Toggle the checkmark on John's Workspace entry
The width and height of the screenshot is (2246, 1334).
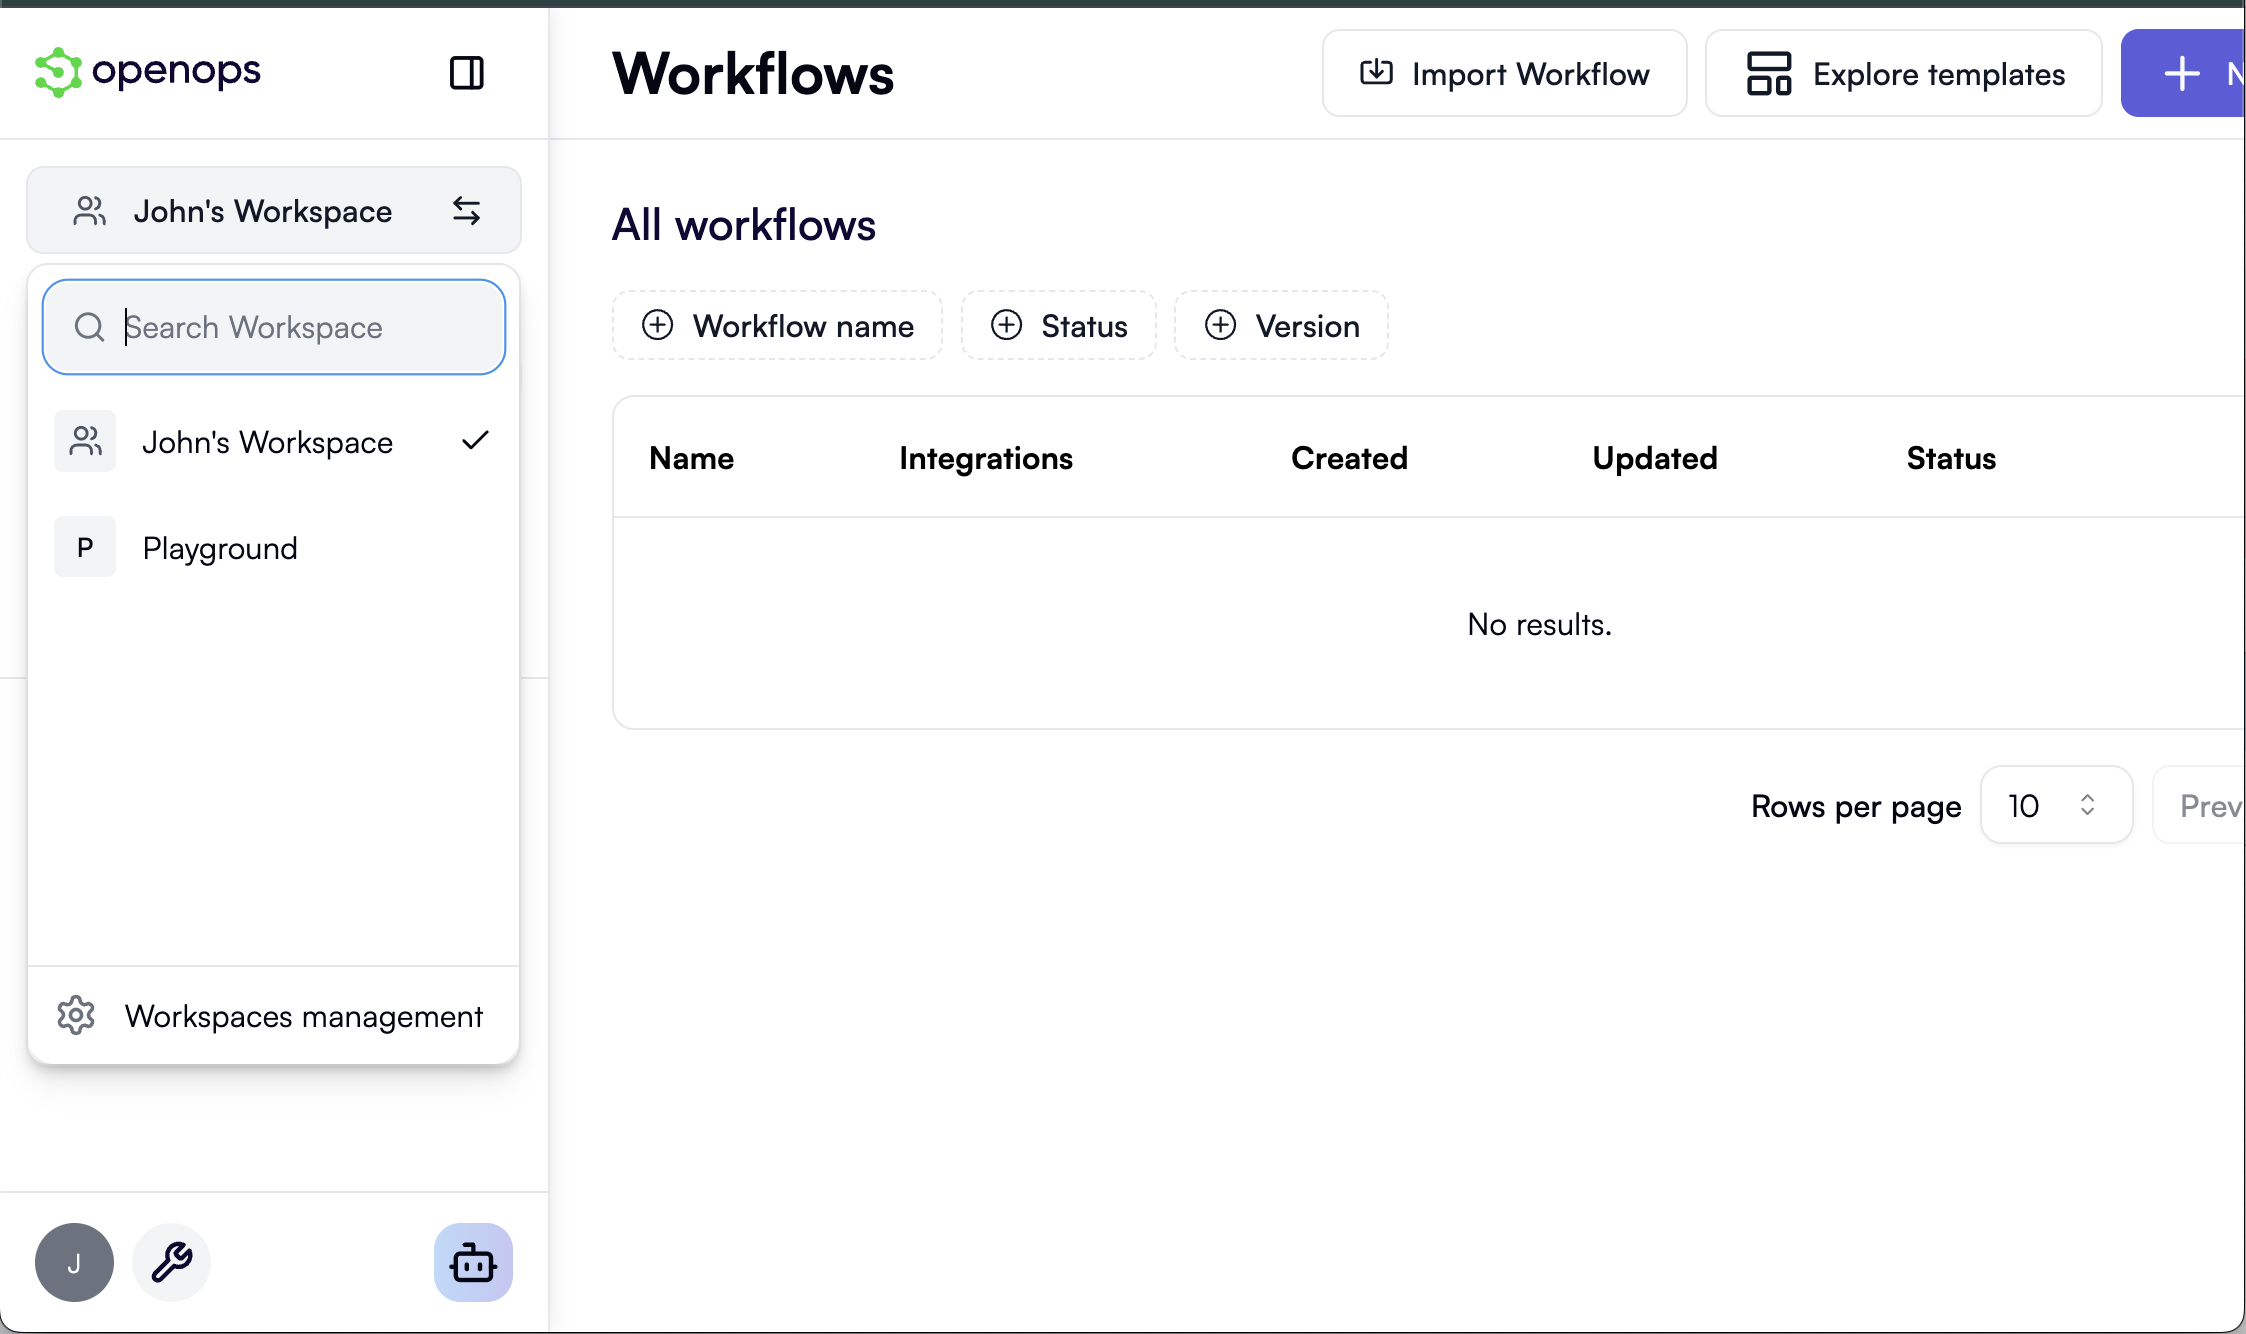475,441
